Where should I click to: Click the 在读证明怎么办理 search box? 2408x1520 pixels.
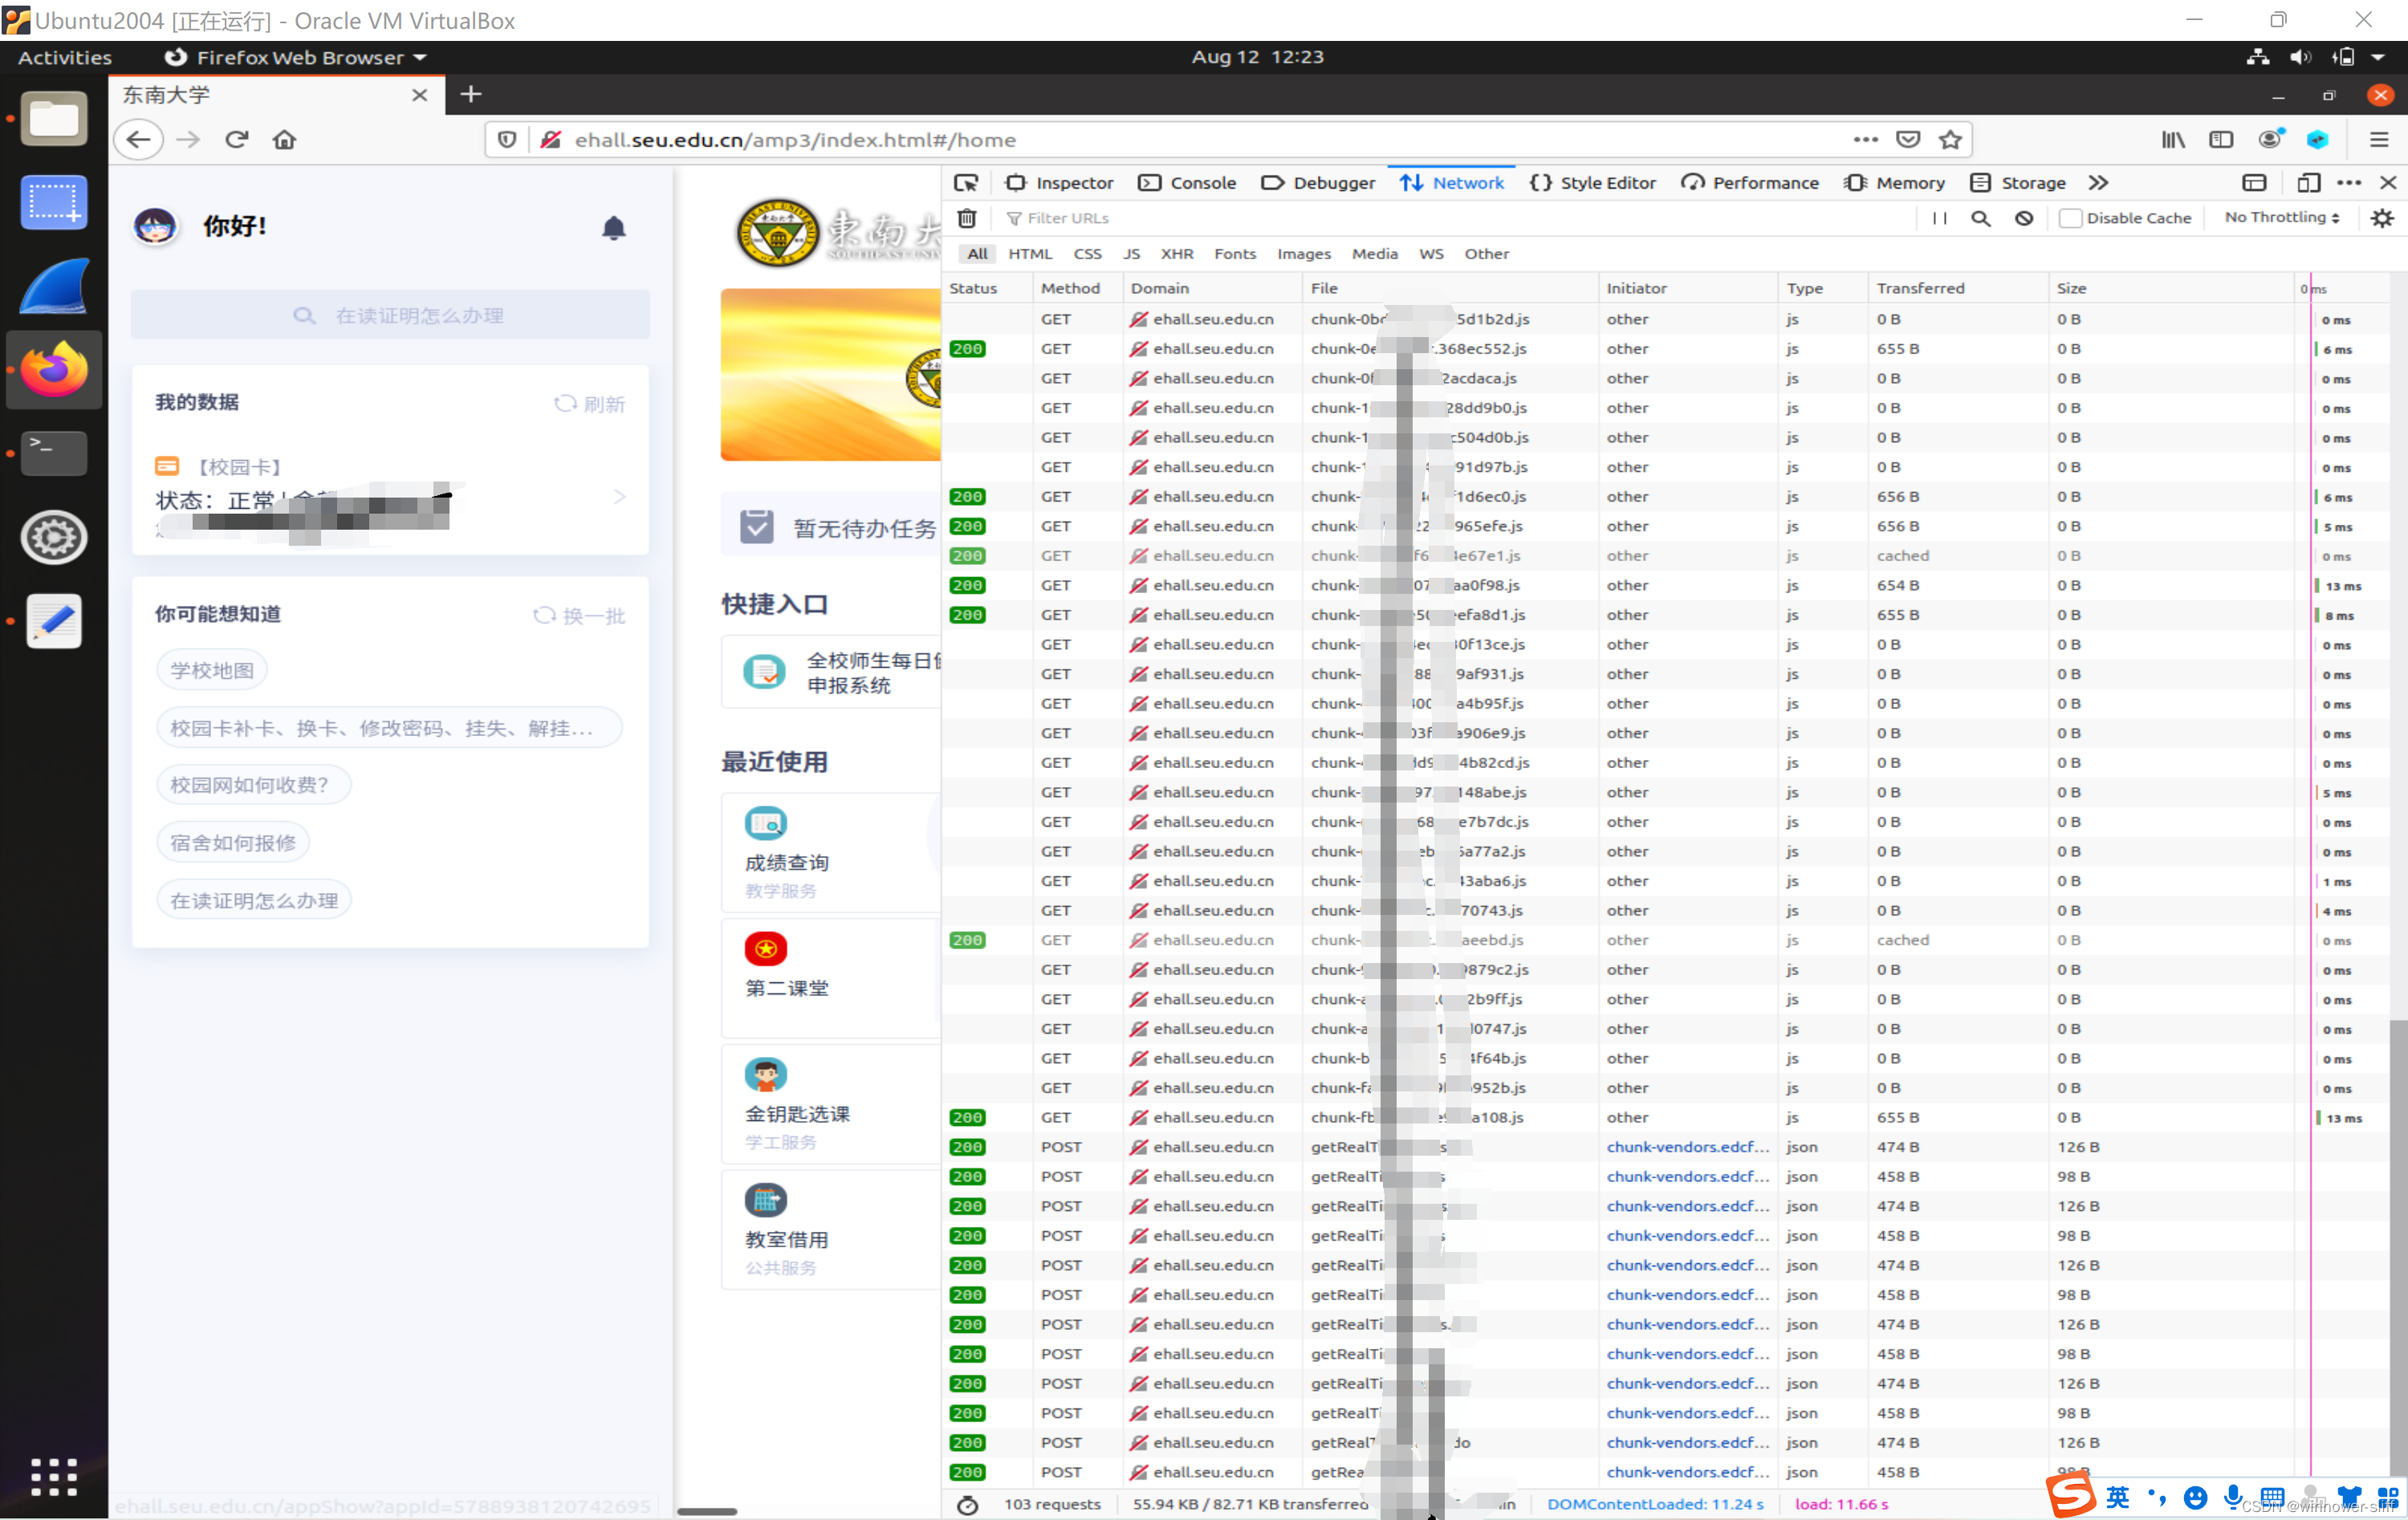(390, 316)
